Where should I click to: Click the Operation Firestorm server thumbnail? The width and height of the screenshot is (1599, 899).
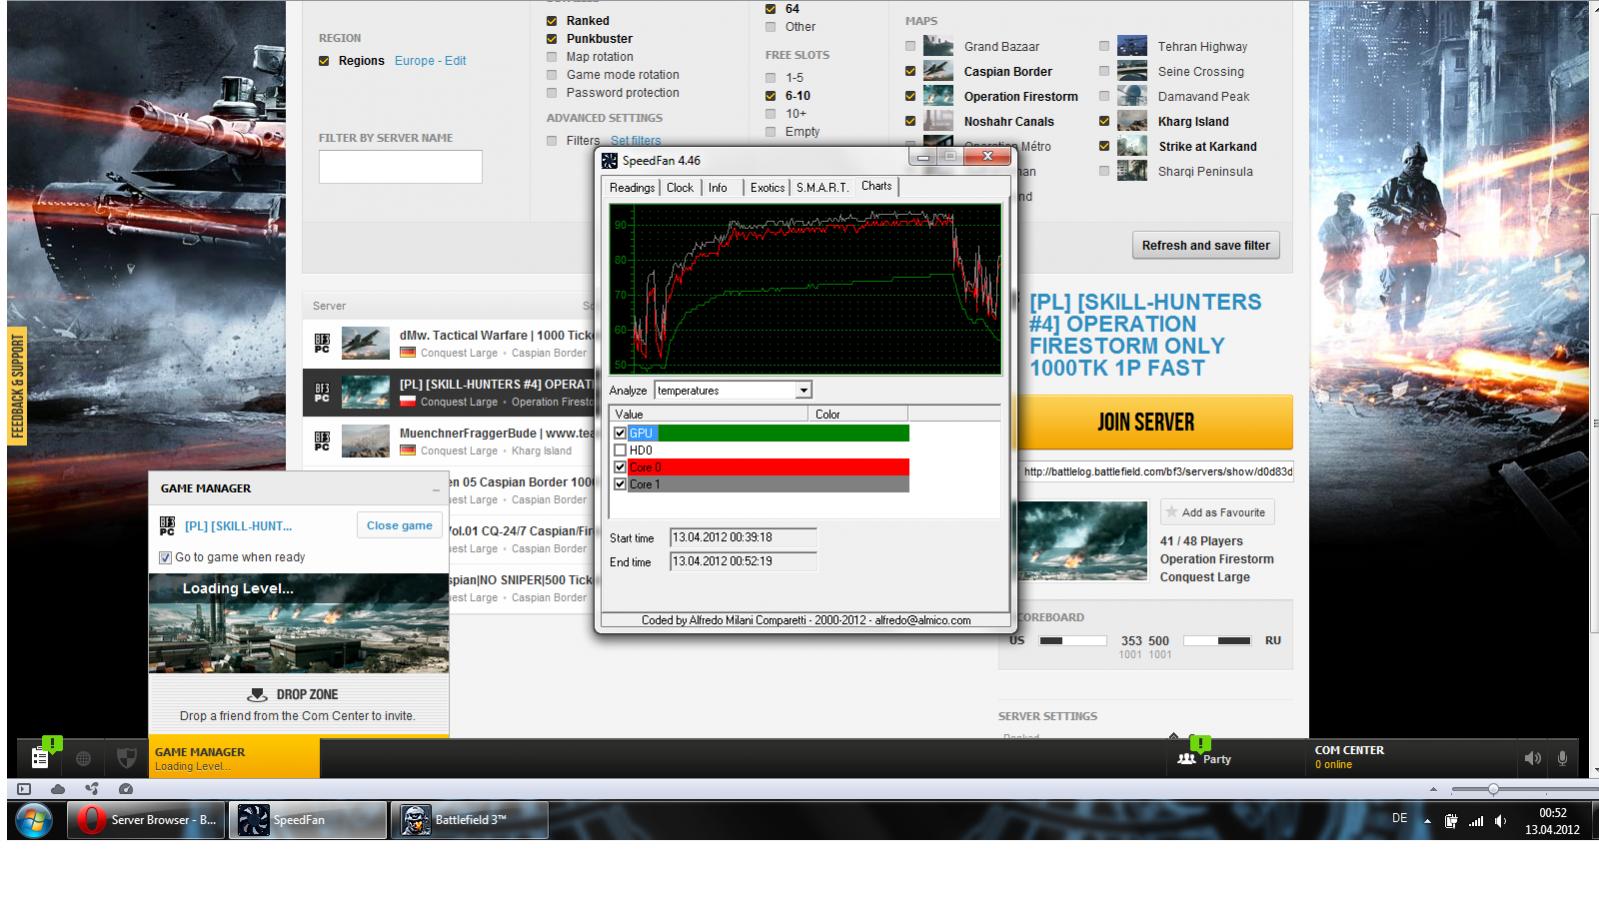1081,541
